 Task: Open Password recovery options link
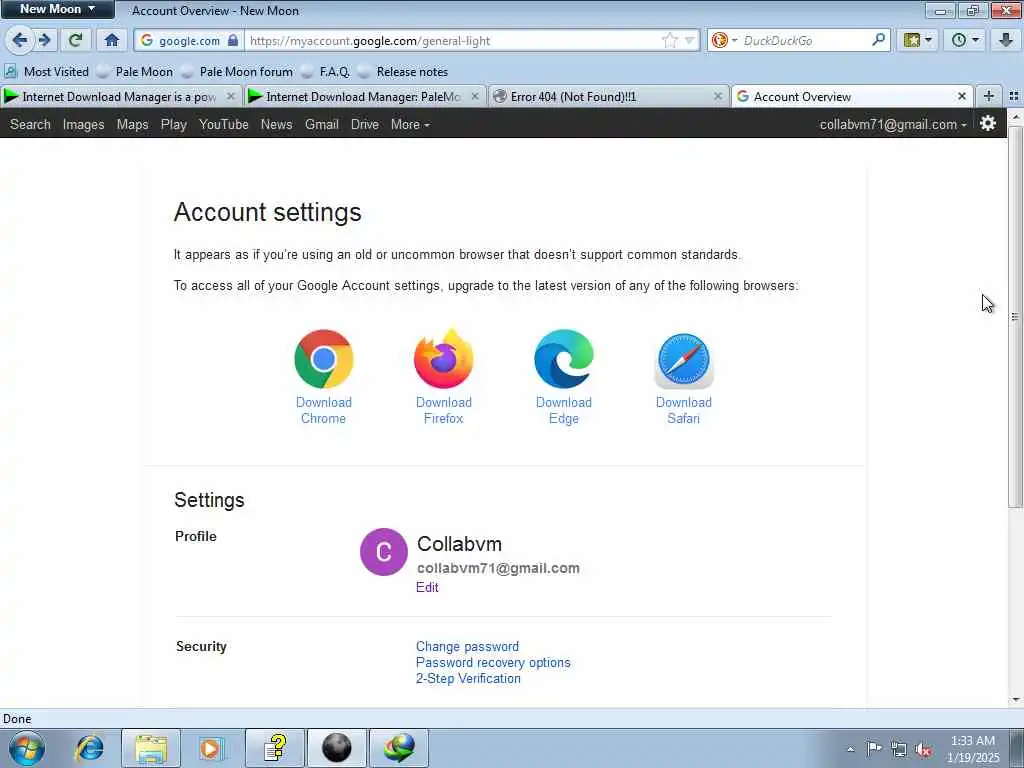point(493,662)
